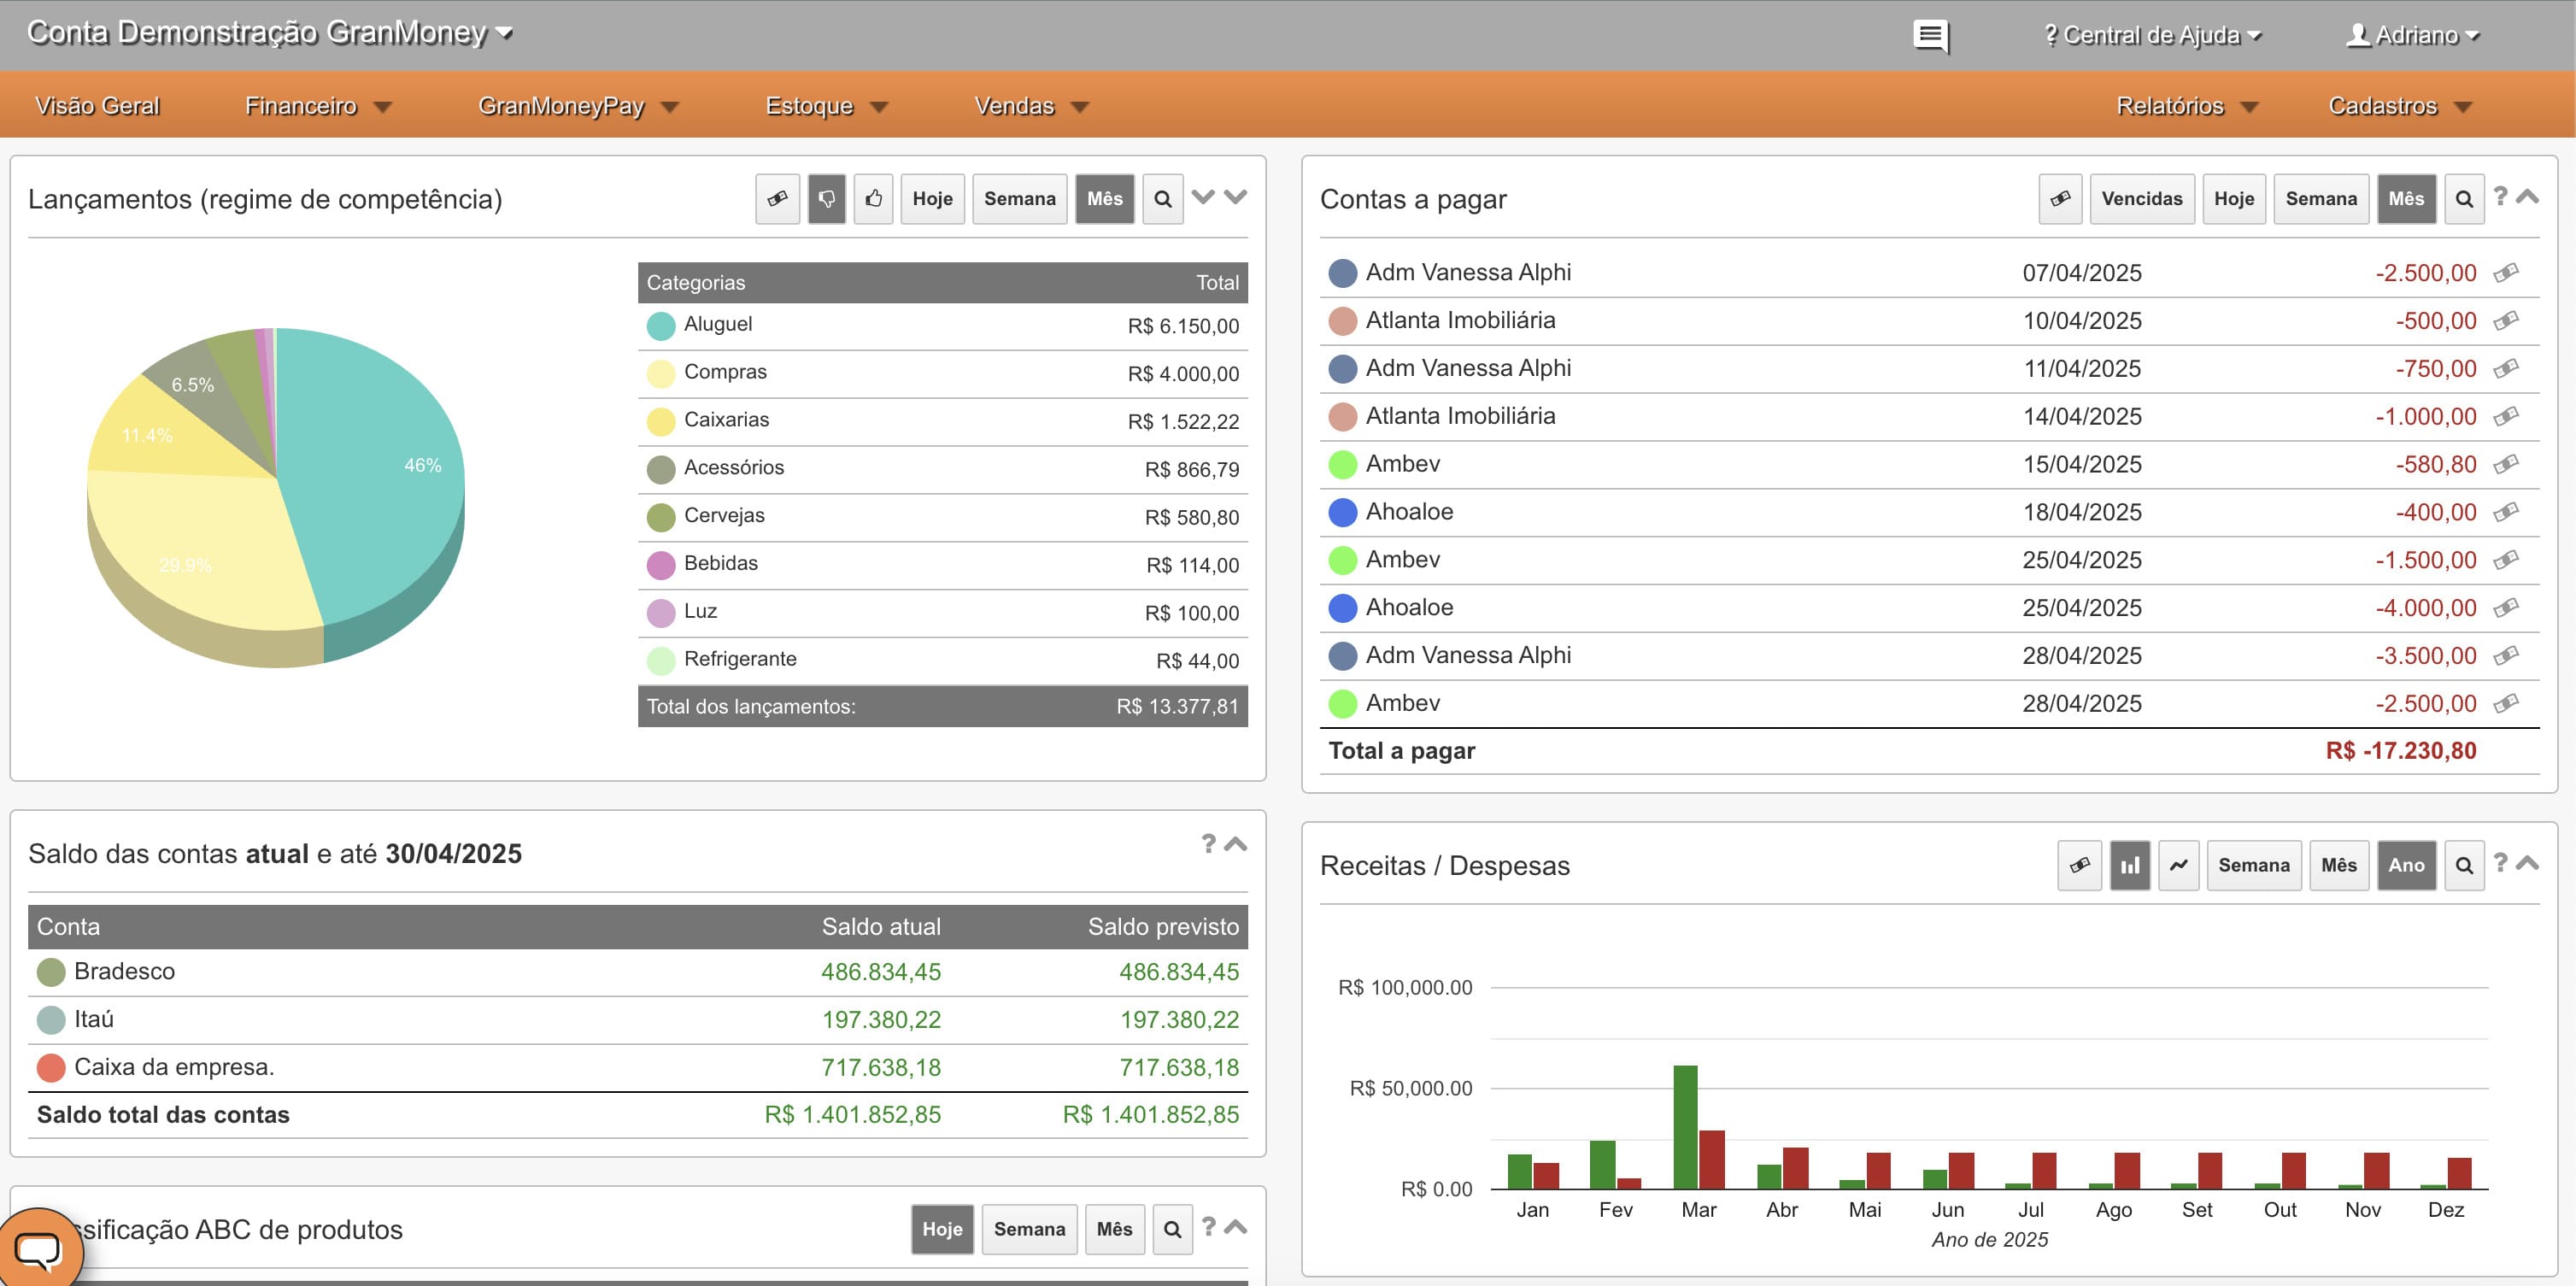
Task: Open Estoque menu
Action: [827, 106]
